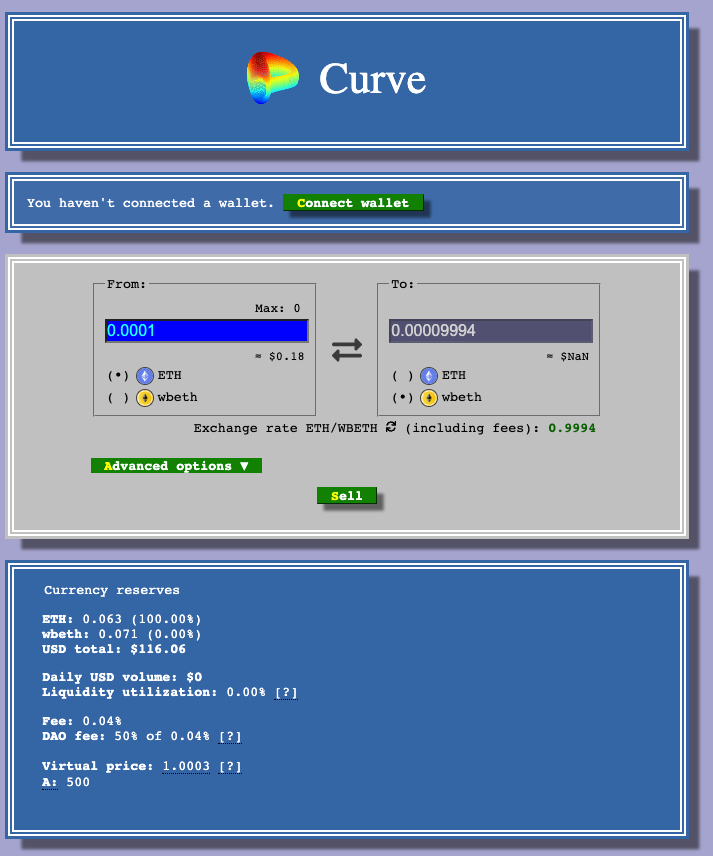Click the ETH coin icon under From

pyautogui.click(x=145, y=376)
